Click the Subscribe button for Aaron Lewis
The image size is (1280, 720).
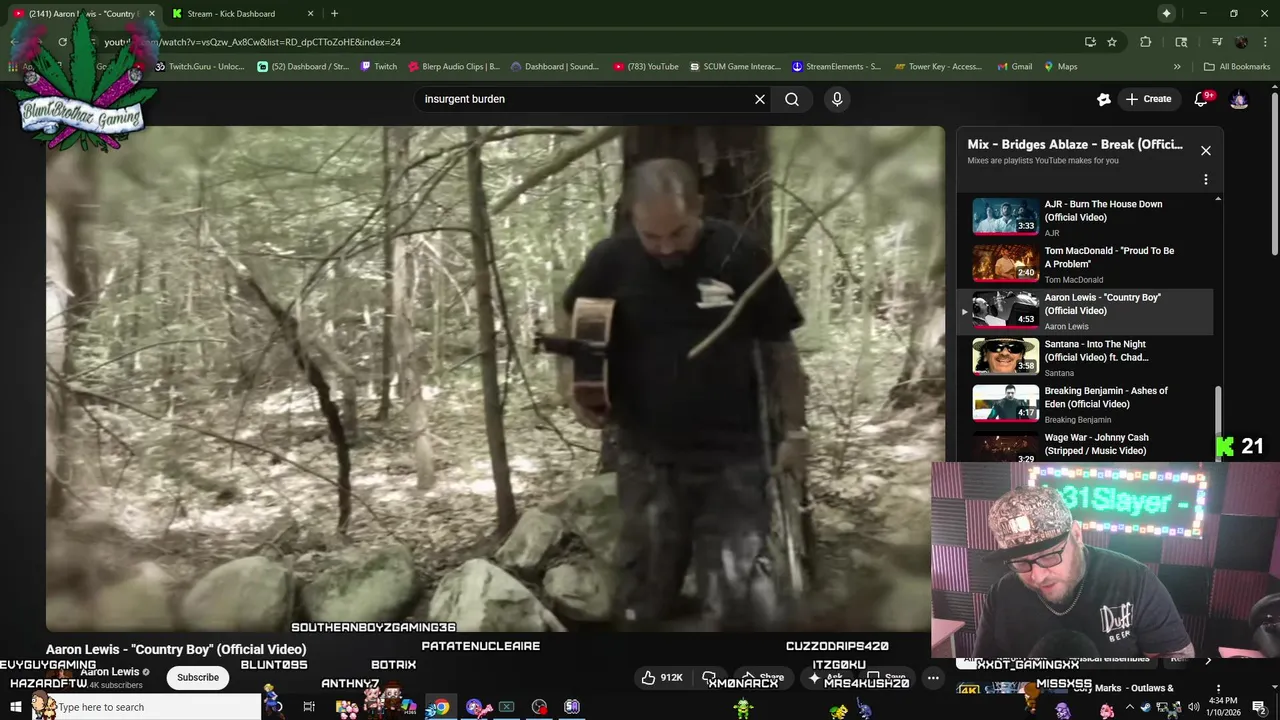(198, 677)
